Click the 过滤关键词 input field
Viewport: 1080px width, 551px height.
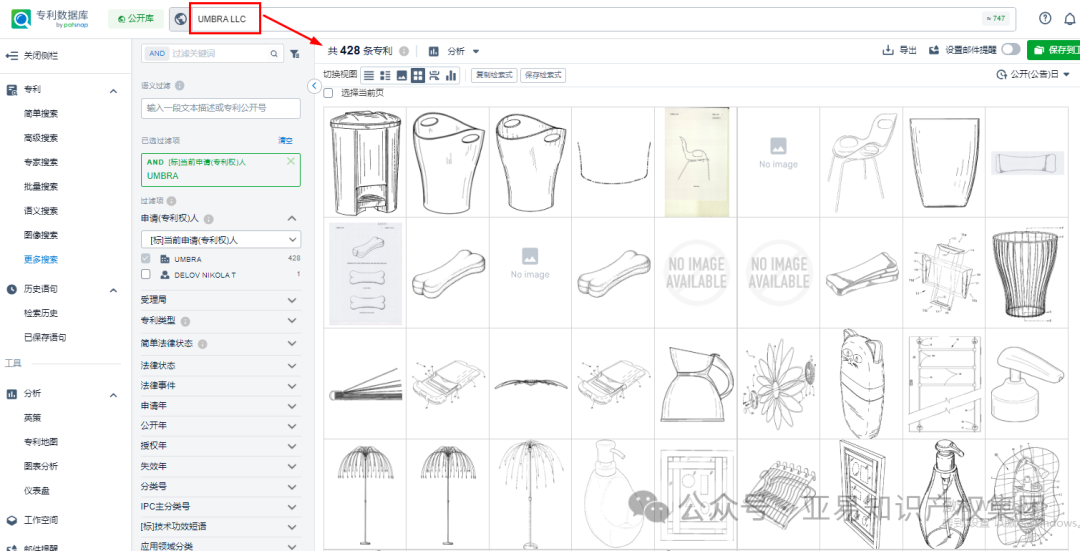(218, 53)
